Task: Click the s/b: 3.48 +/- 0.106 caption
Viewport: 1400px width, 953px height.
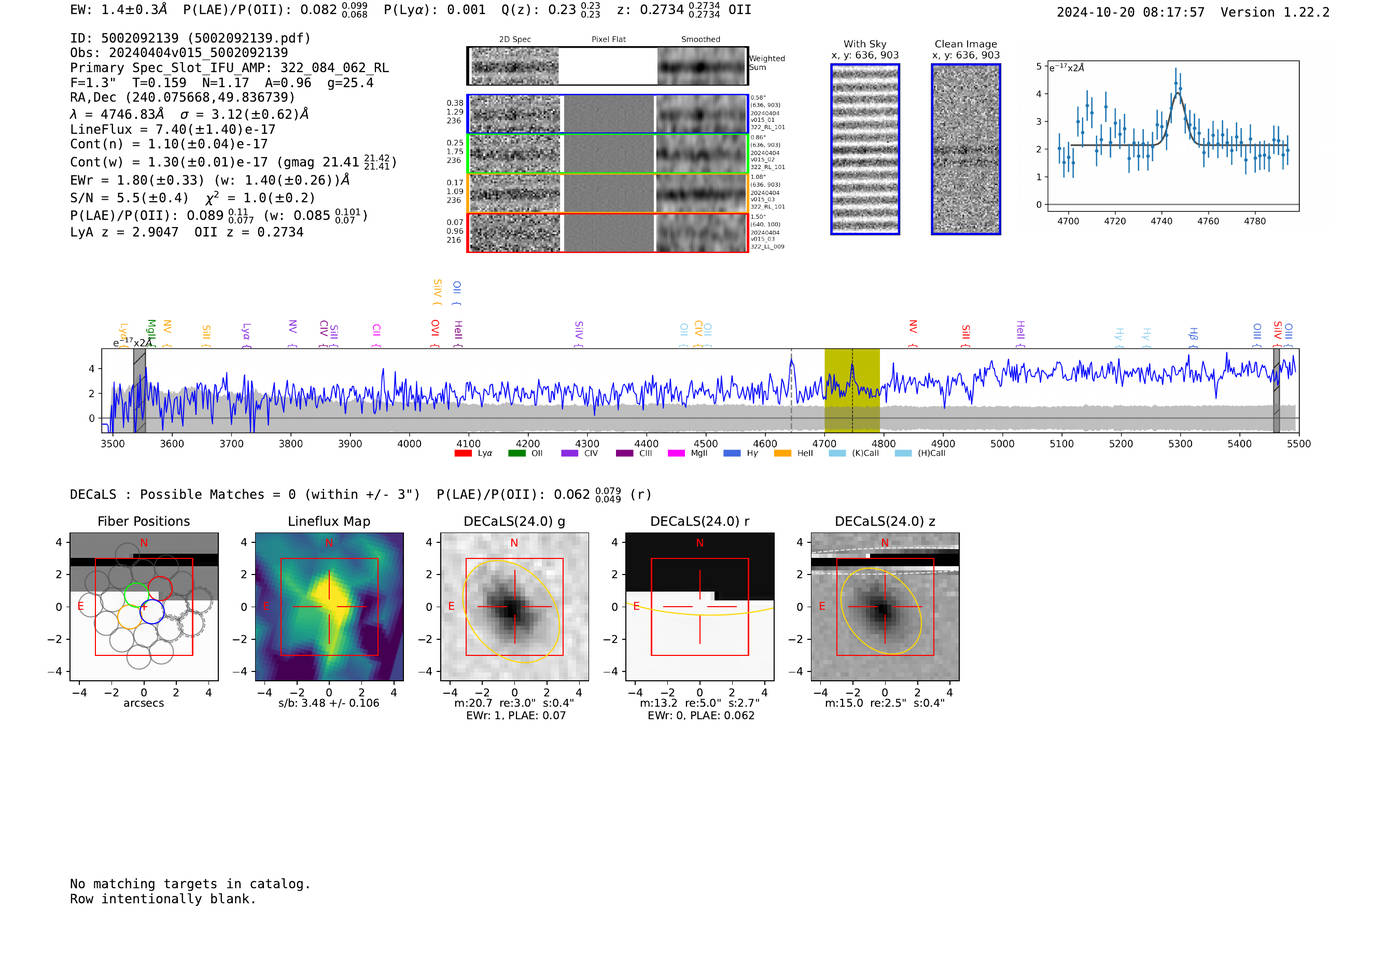Action: (x=329, y=703)
